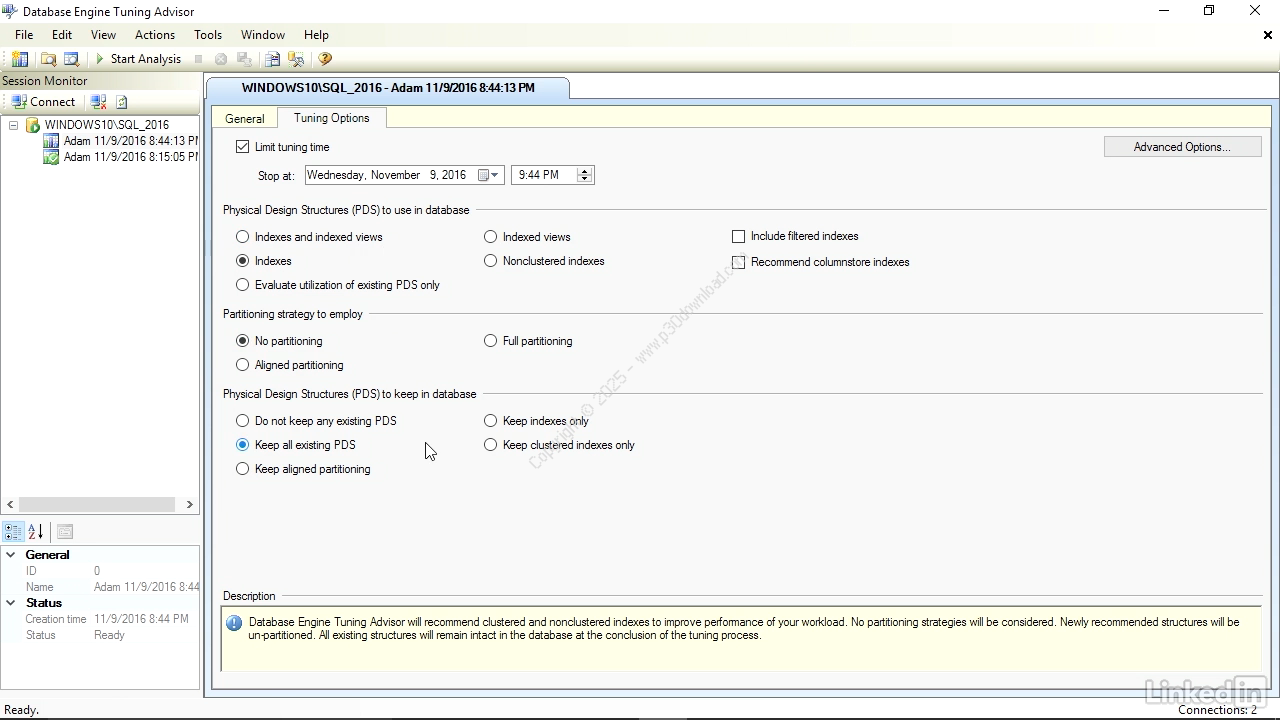Select Do not keep any existing PDS
The height and width of the screenshot is (720, 1280).
[x=242, y=421]
